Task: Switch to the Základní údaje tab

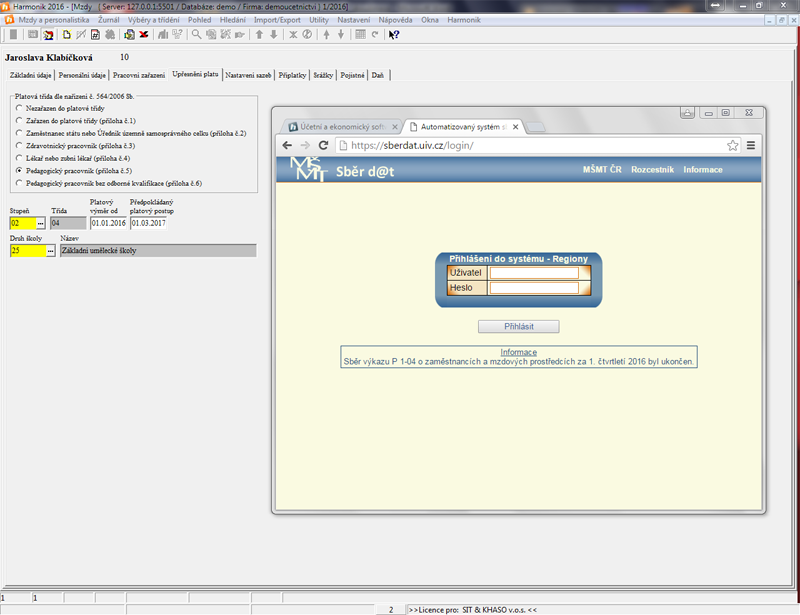Action: (x=31, y=75)
